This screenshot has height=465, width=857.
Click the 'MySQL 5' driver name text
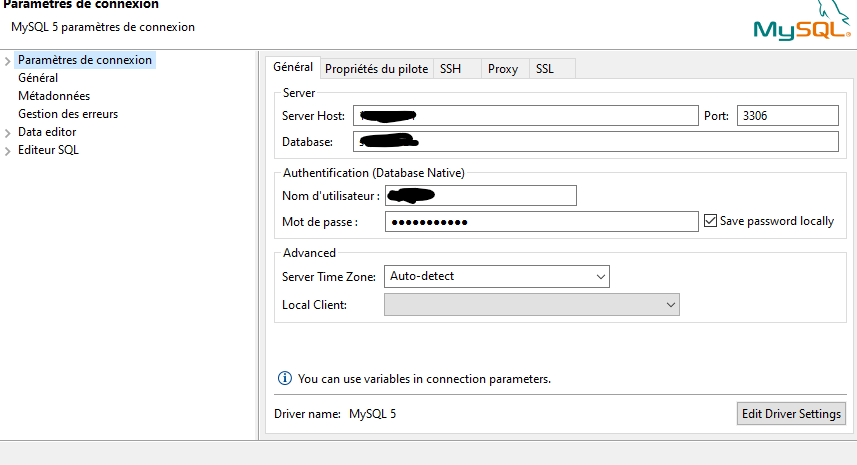(x=372, y=414)
